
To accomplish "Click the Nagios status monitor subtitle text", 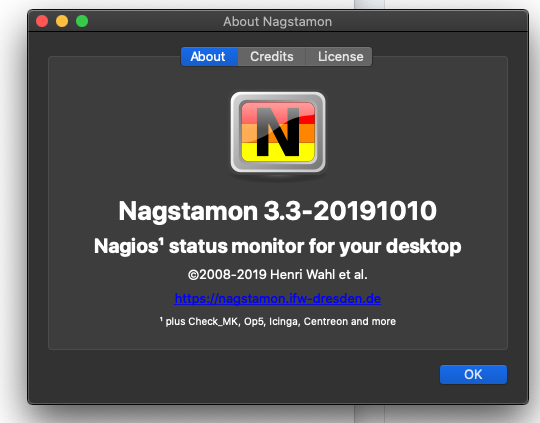I will [x=278, y=247].
